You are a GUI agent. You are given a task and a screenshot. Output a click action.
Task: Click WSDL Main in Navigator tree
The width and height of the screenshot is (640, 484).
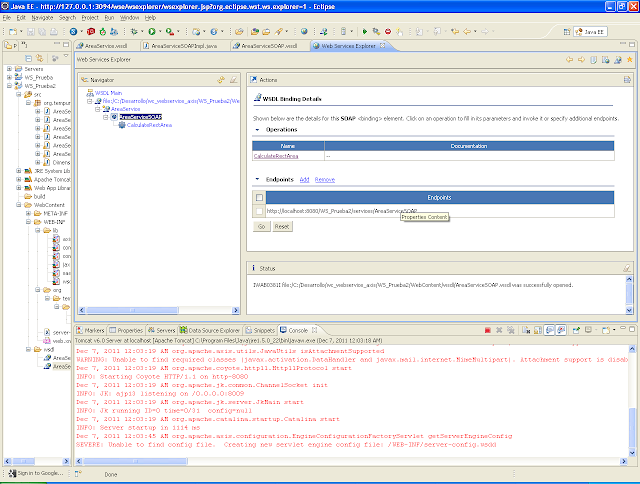point(109,93)
